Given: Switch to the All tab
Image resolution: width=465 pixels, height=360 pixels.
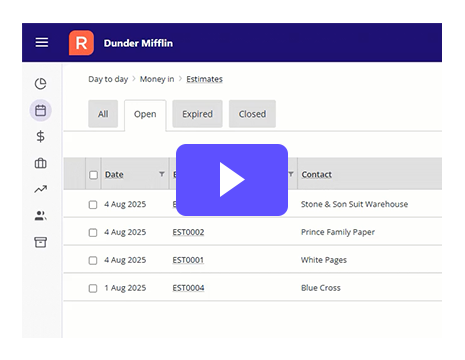Looking at the screenshot, I should (x=103, y=114).
